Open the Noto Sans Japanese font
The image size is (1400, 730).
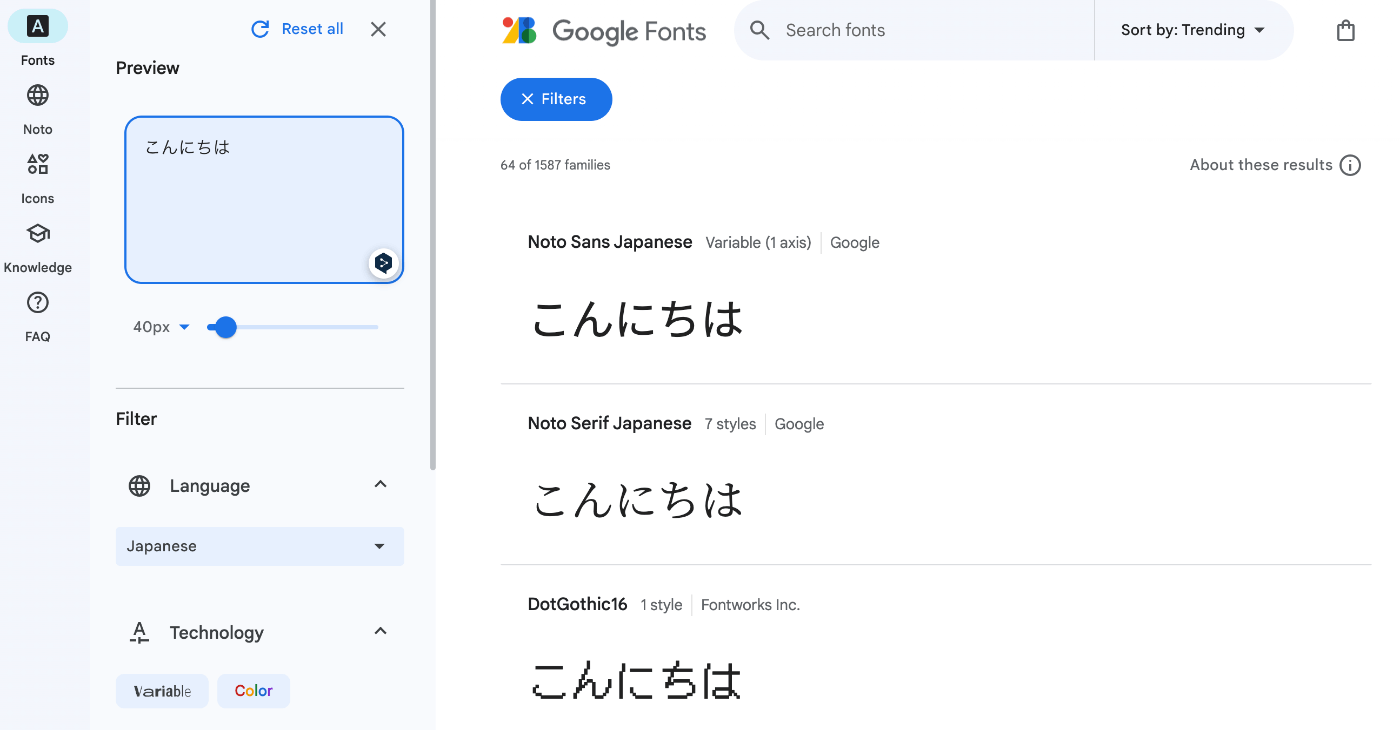click(x=610, y=242)
